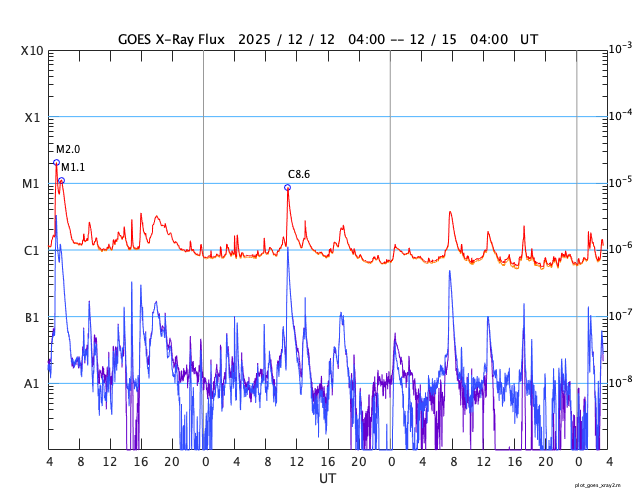The height and width of the screenshot is (500, 640).
Task: Click the B1 flare class axis label
Action: click(x=32, y=318)
